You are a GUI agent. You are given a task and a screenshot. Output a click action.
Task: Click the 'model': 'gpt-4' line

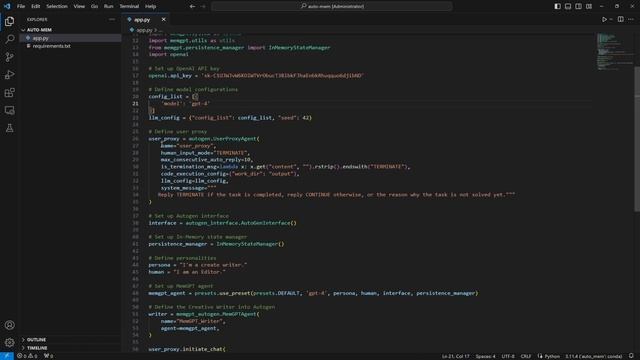(x=186, y=104)
